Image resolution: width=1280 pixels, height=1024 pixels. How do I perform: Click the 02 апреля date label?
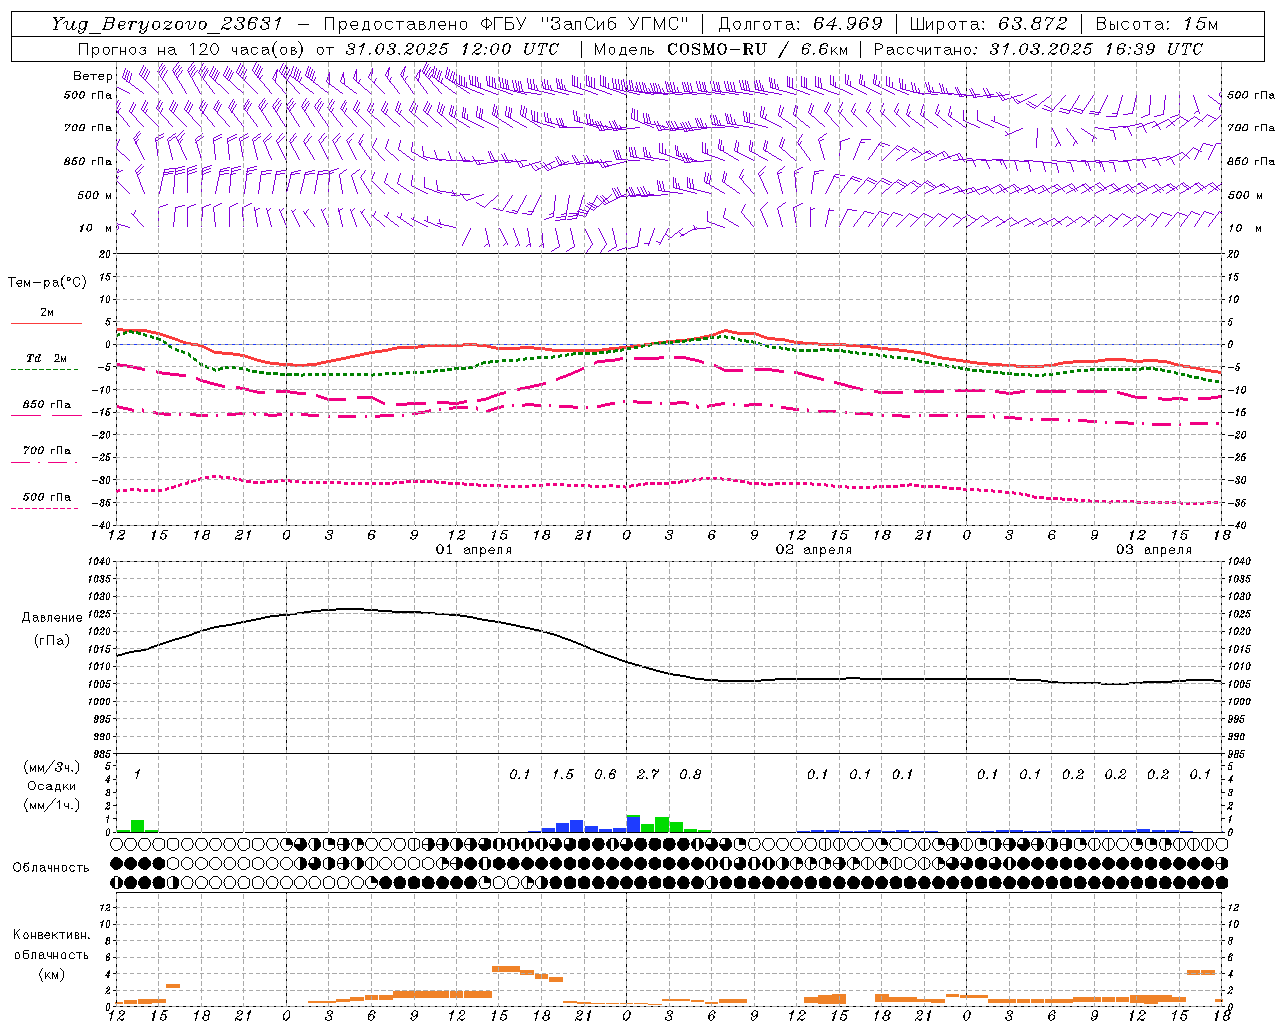[x=814, y=550]
